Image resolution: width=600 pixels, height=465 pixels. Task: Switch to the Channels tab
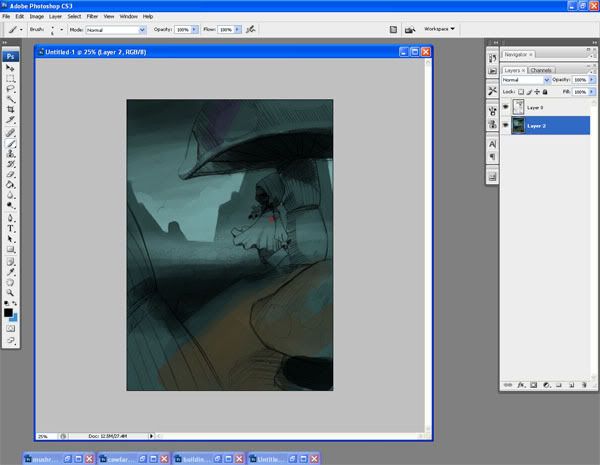pyautogui.click(x=541, y=70)
